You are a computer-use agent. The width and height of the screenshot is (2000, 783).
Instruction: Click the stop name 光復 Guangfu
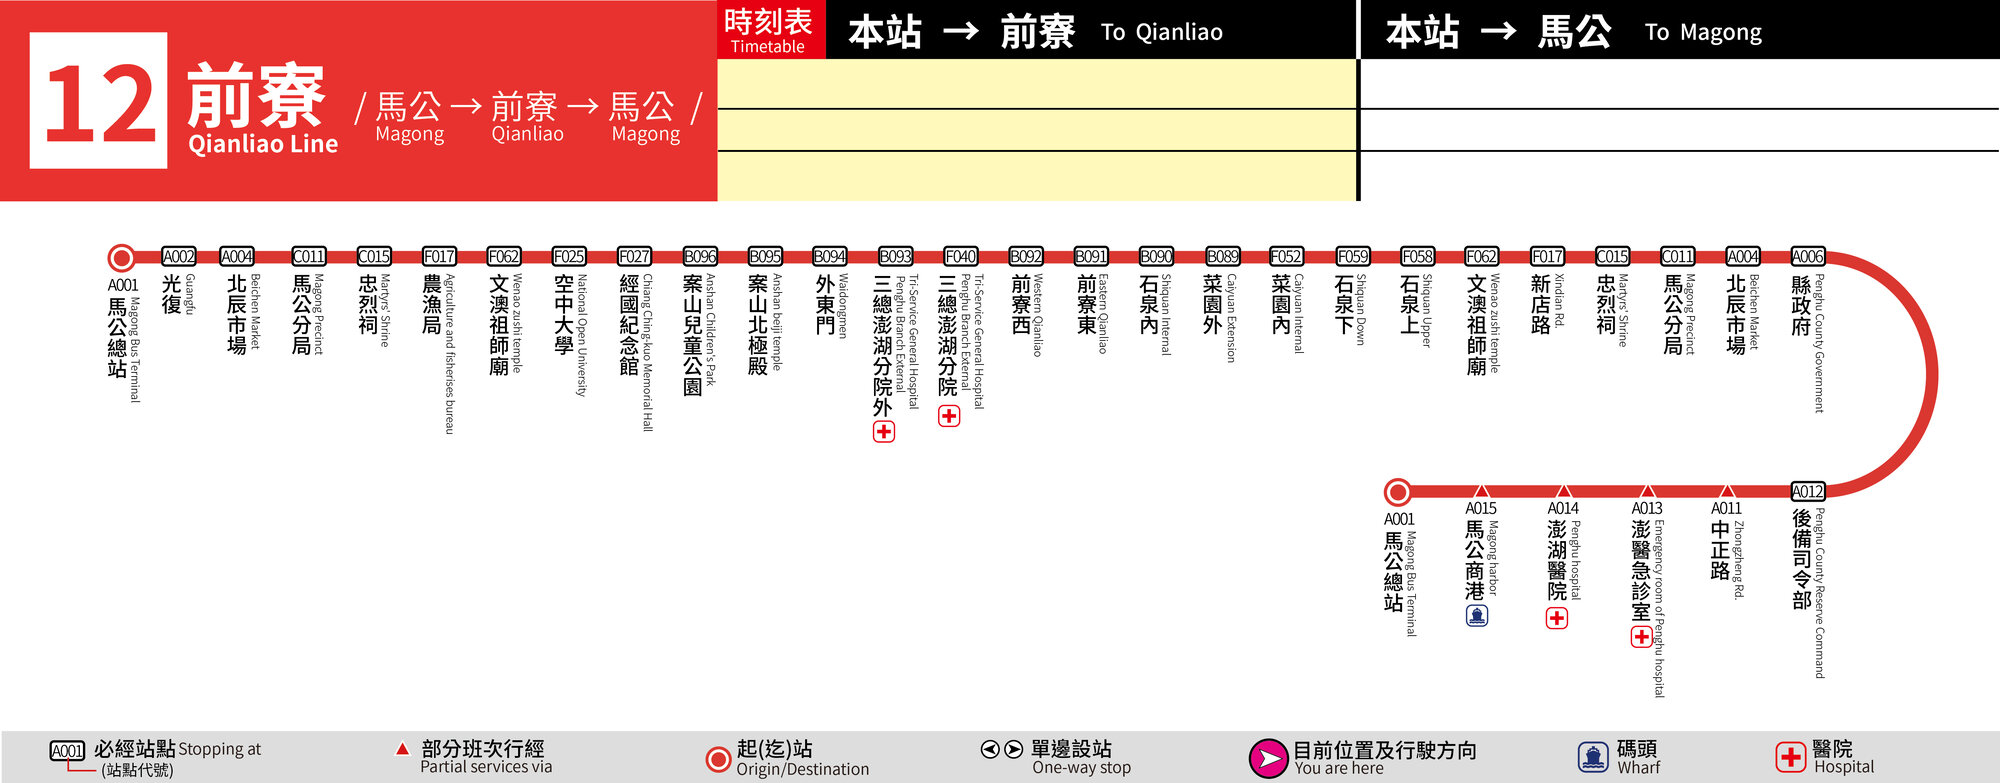(179, 294)
